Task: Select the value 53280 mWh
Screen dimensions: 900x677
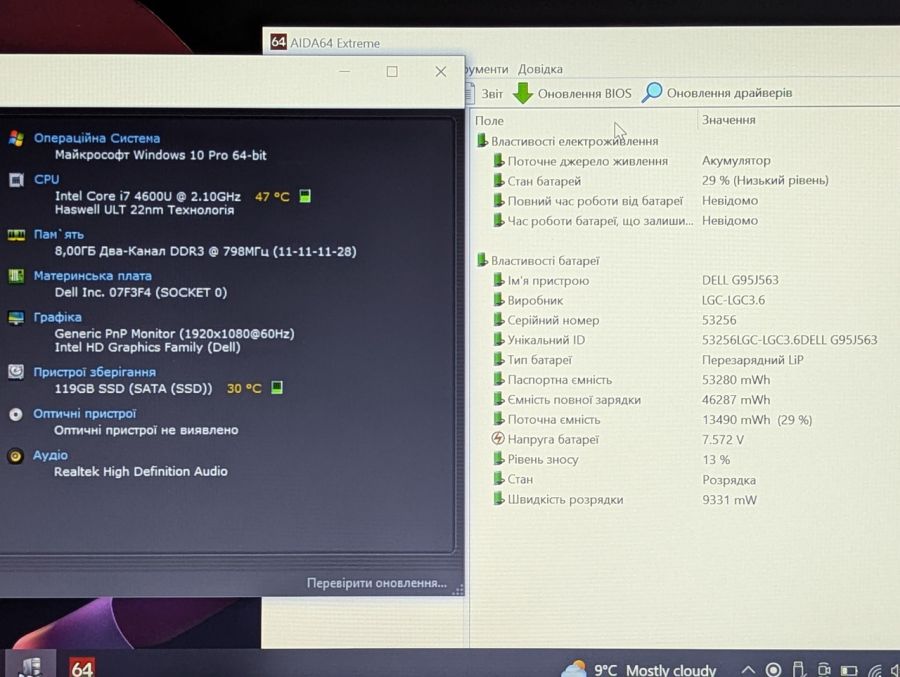Action: point(736,380)
